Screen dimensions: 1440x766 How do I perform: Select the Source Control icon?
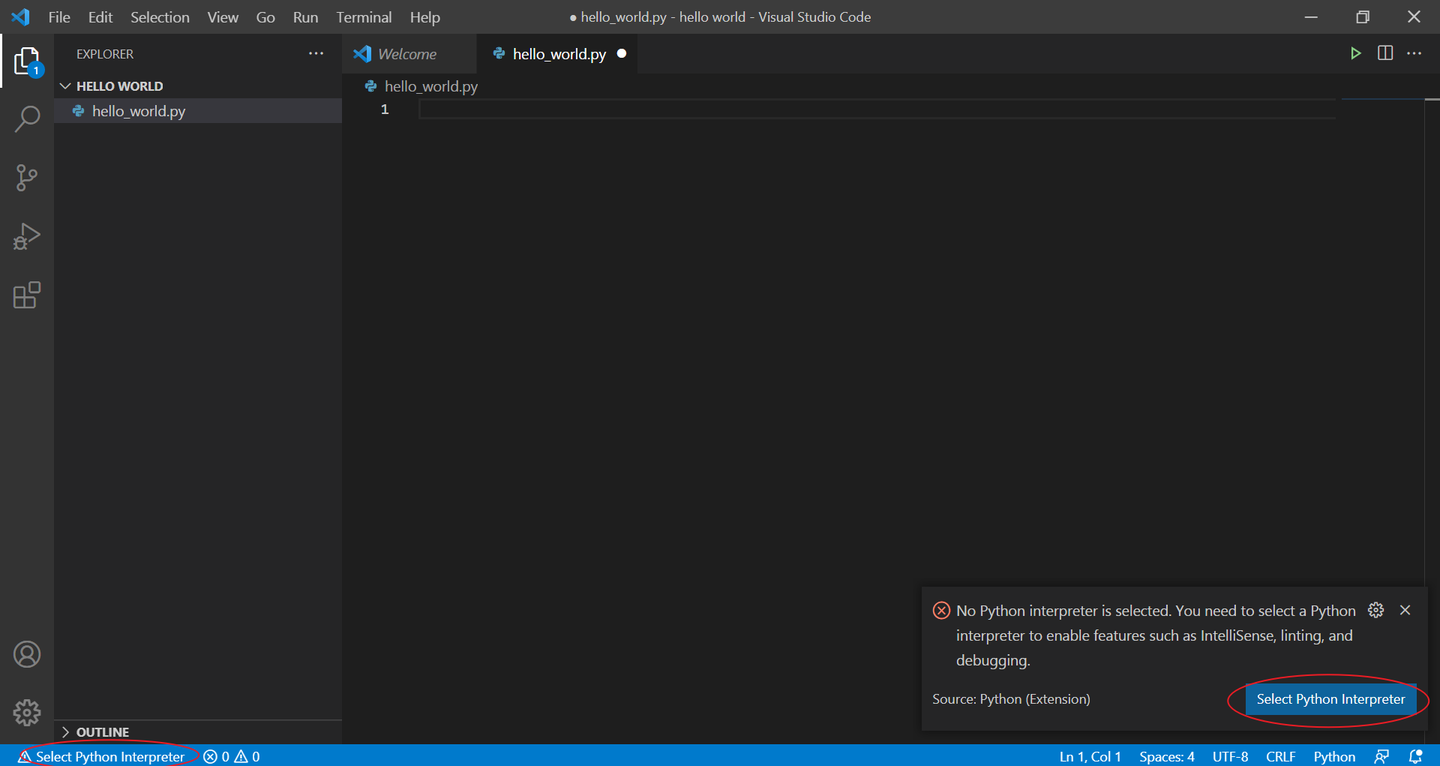(27, 177)
